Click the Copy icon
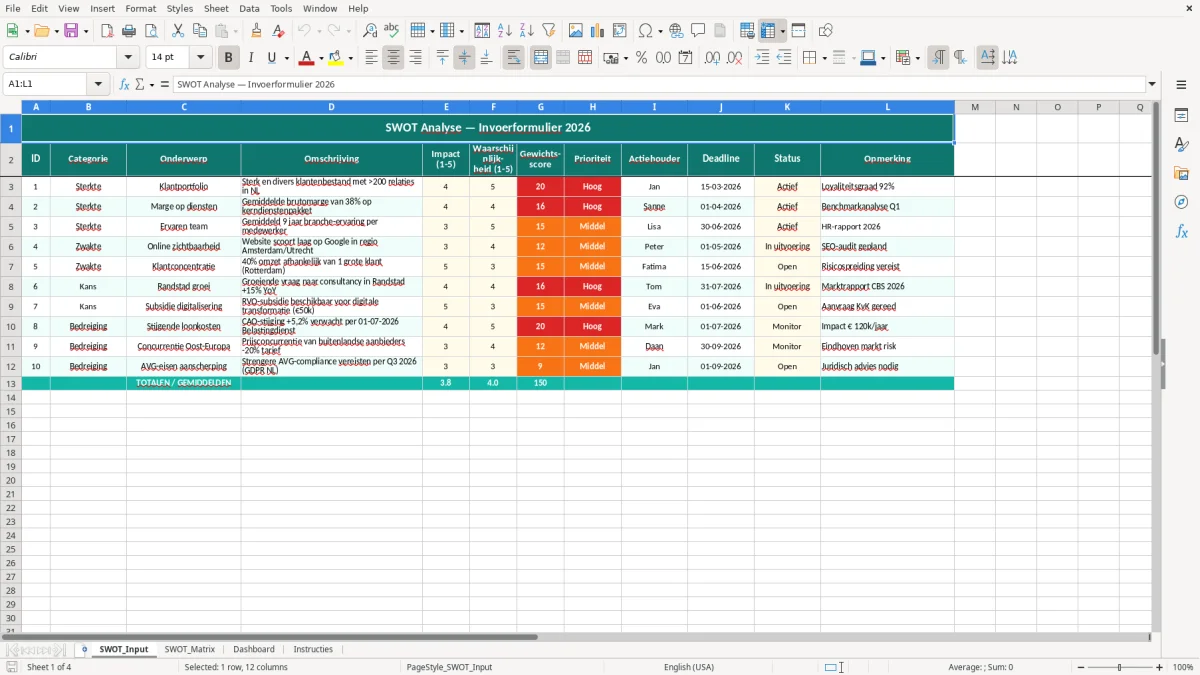This screenshot has width=1200, height=675. (199, 31)
